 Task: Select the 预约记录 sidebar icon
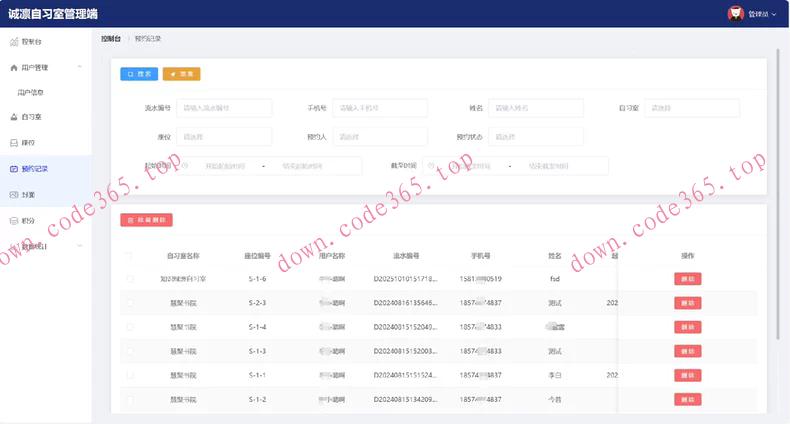click(x=14, y=169)
